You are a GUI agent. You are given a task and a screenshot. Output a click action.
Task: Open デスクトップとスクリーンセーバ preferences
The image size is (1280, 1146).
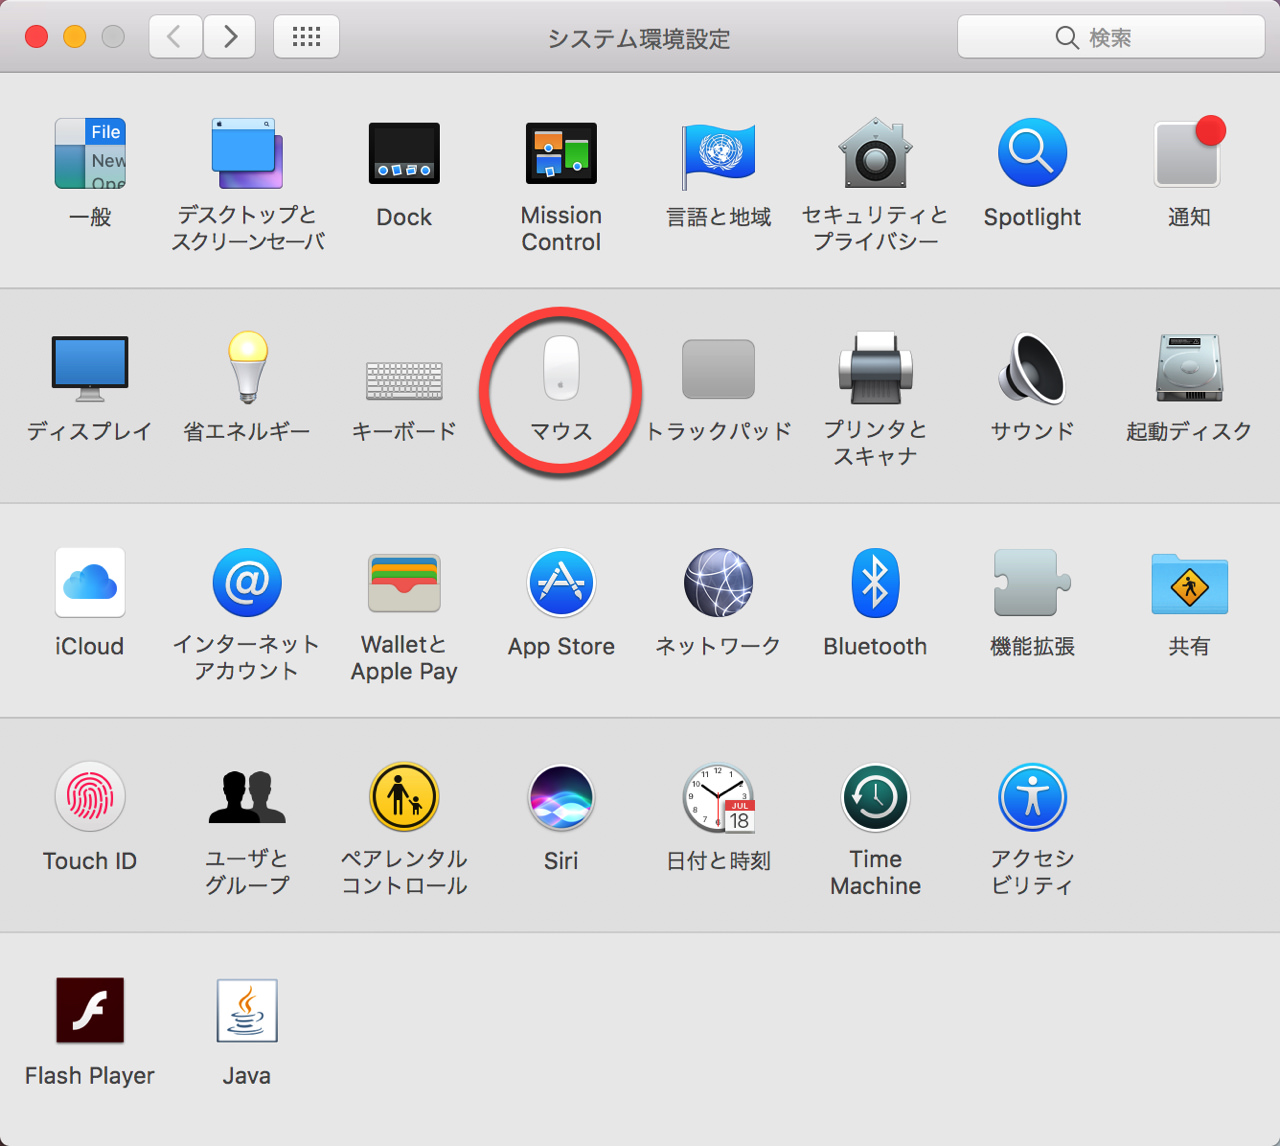click(247, 153)
